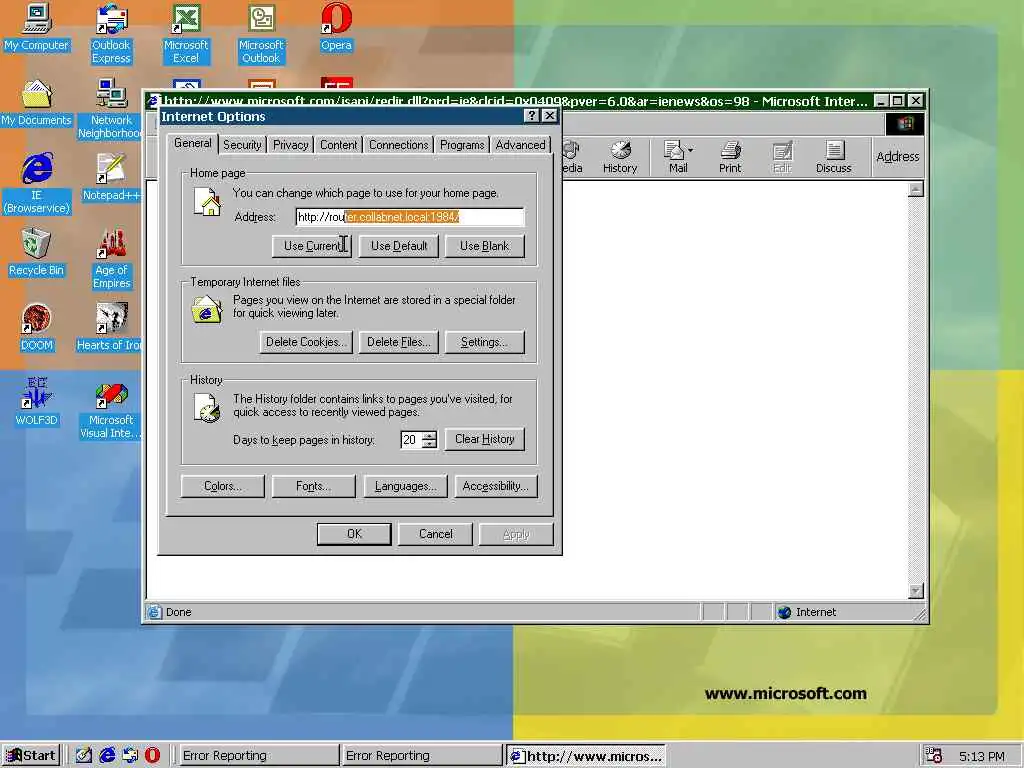The height and width of the screenshot is (768, 1024).
Task: Click in the home page Address field
Action: 410,217
